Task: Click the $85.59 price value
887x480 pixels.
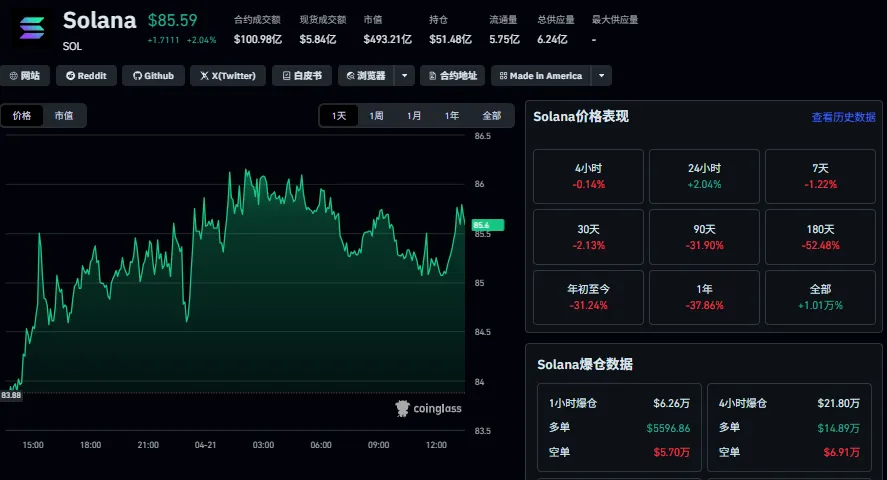Action: (x=173, y=20)
